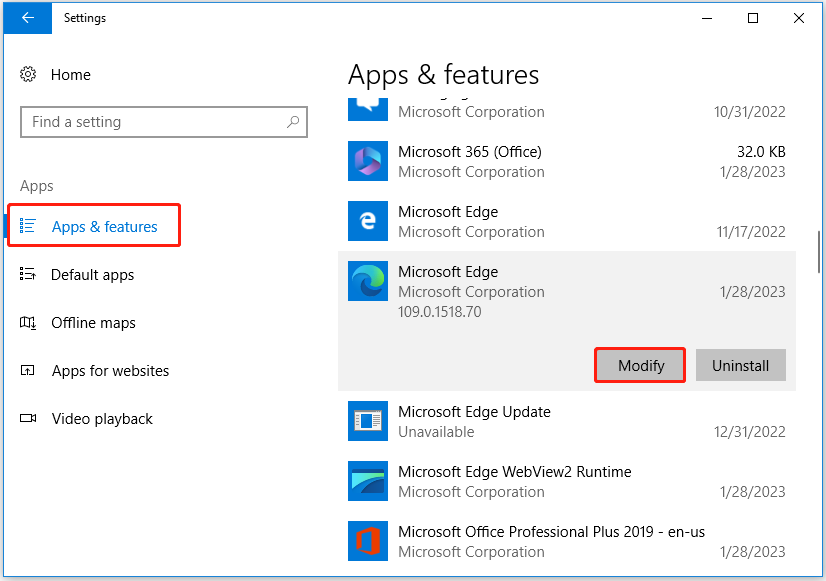Click Uninstall for Microsoft Edge

[x=741, y=365]
